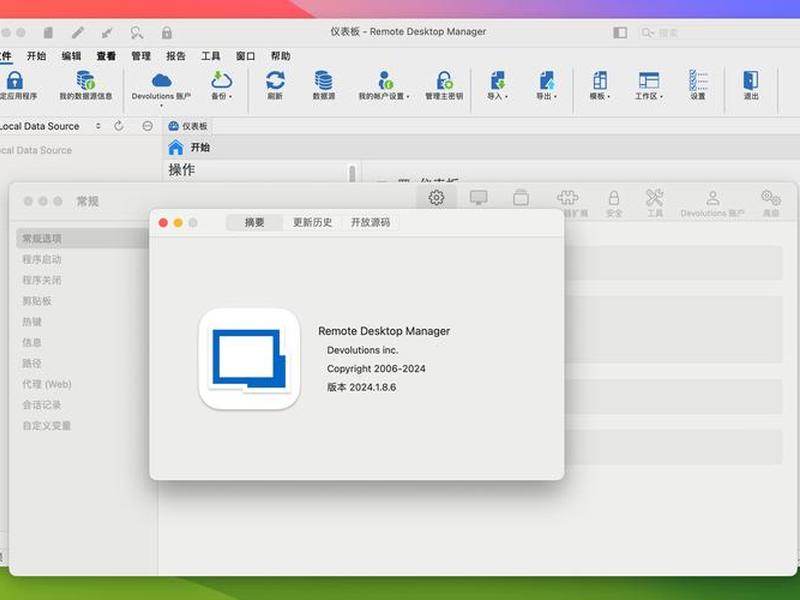Open the Templates (模板) dropdown
The height and width of the screenshot is (600, 800).
(600, 85)
